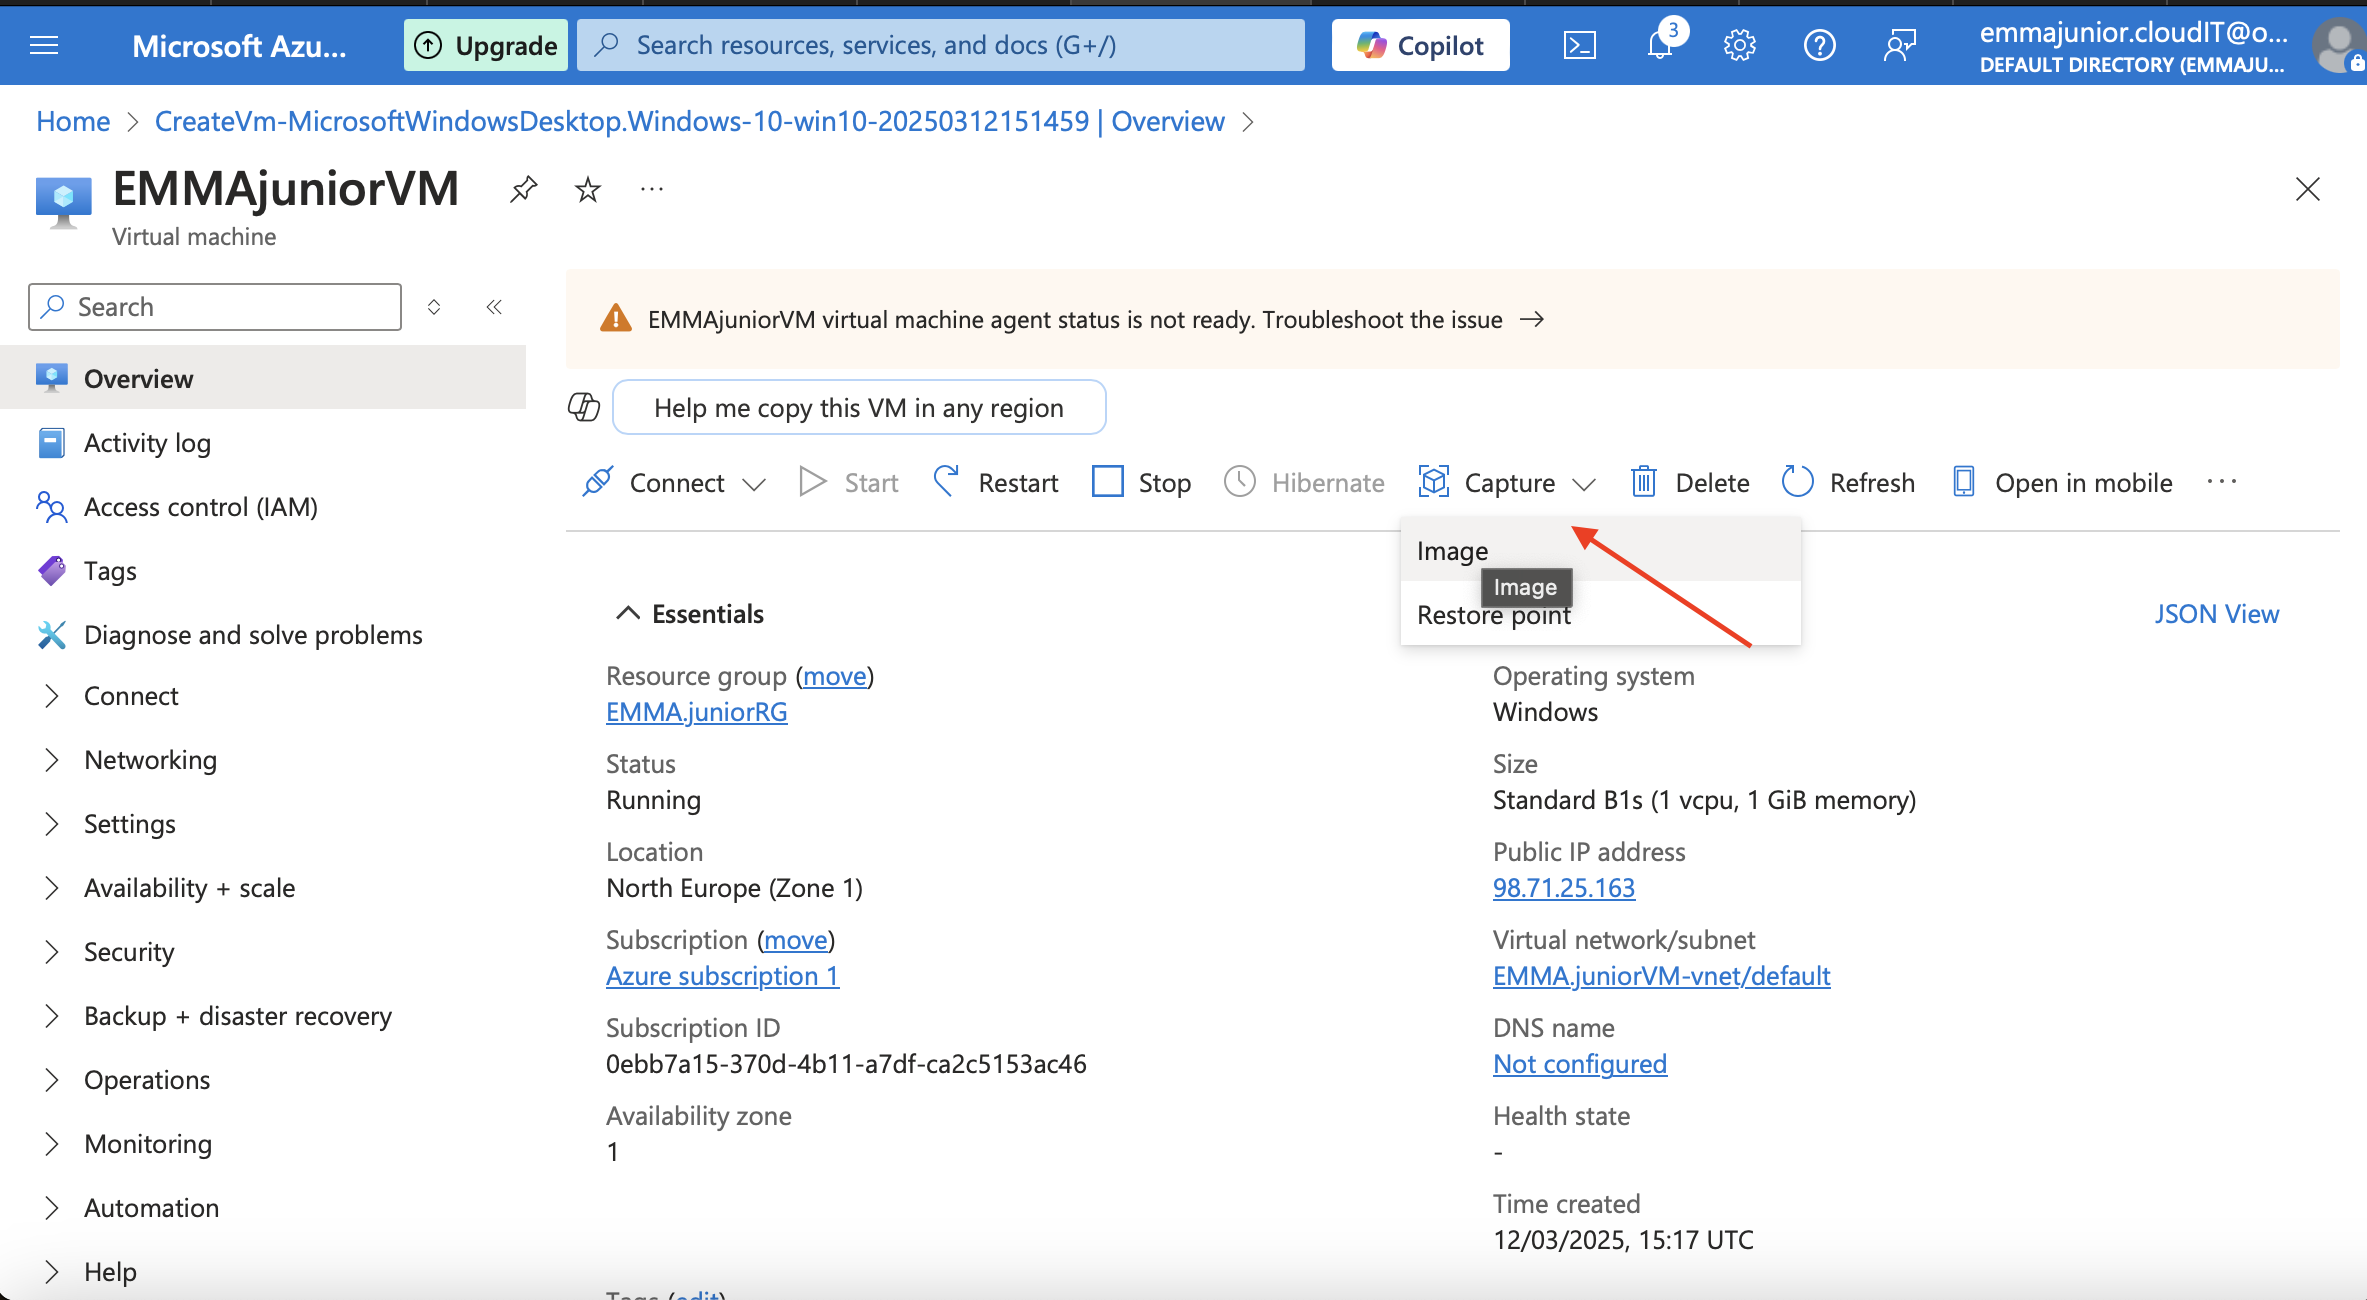This screenshot has height=1300, width=2367.
Task: Focus the sidebar Search field
Action: coord(215,307)
